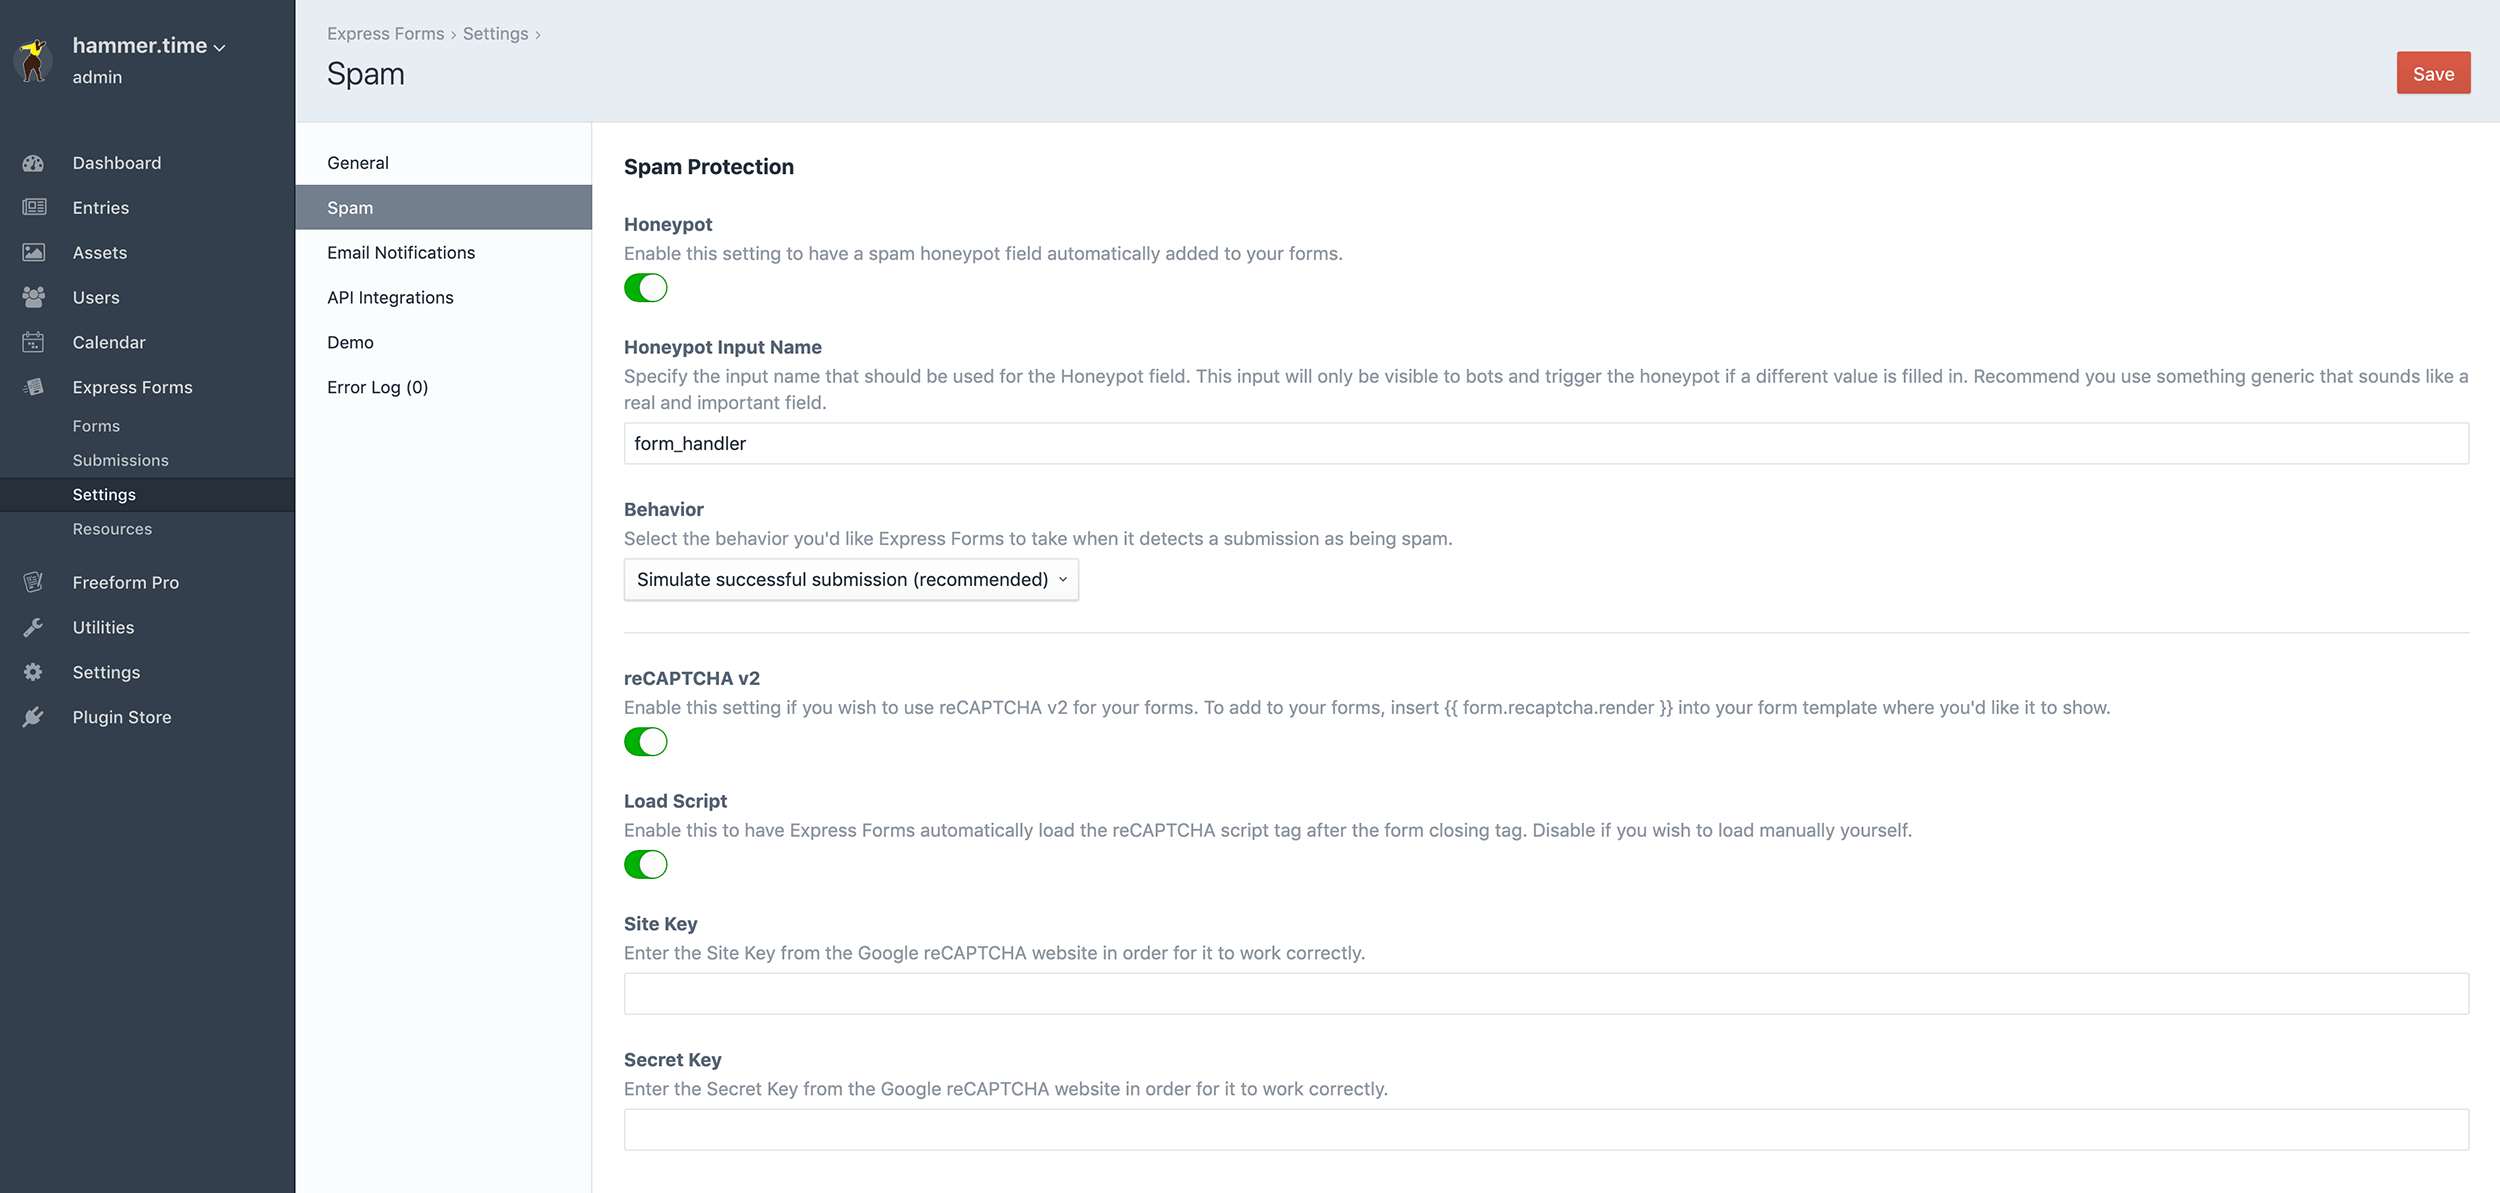Navigate to General settings tab
The image size is (2500, 1193).
coord(356,161)
